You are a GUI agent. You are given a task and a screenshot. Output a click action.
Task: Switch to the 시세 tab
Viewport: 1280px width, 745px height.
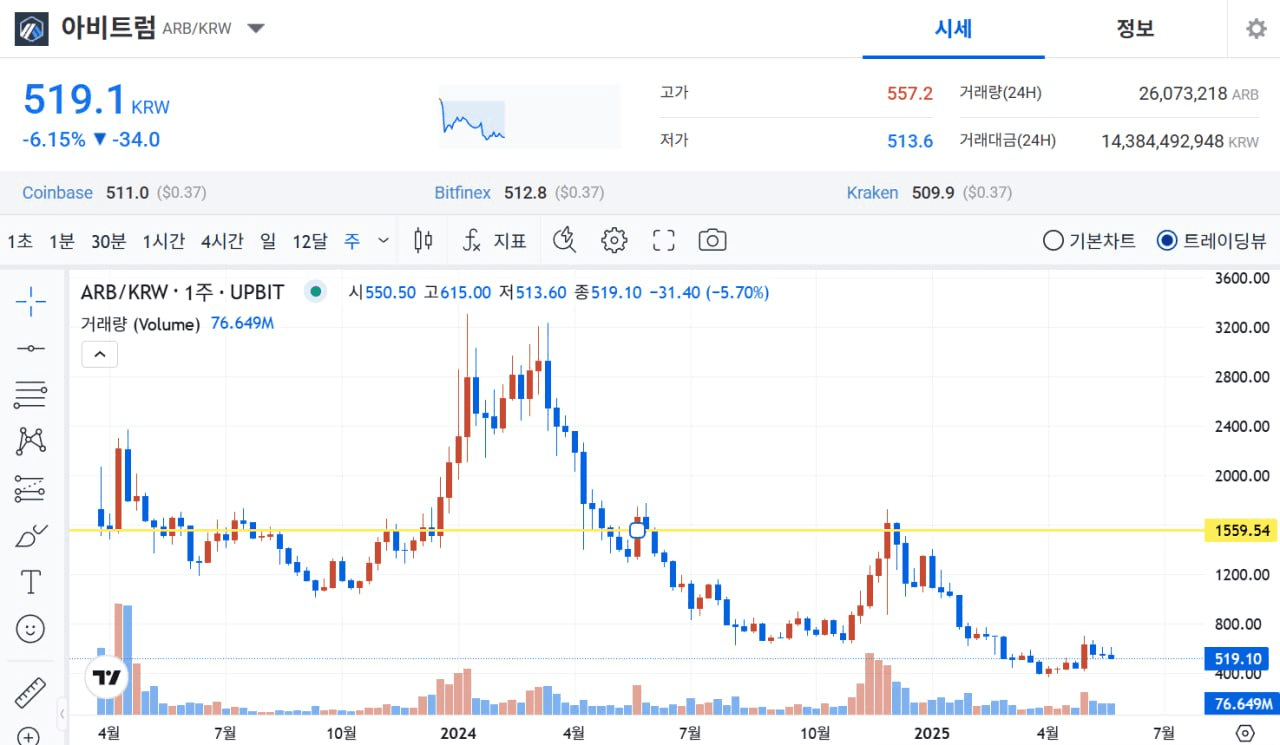click(x=953, y=29)
